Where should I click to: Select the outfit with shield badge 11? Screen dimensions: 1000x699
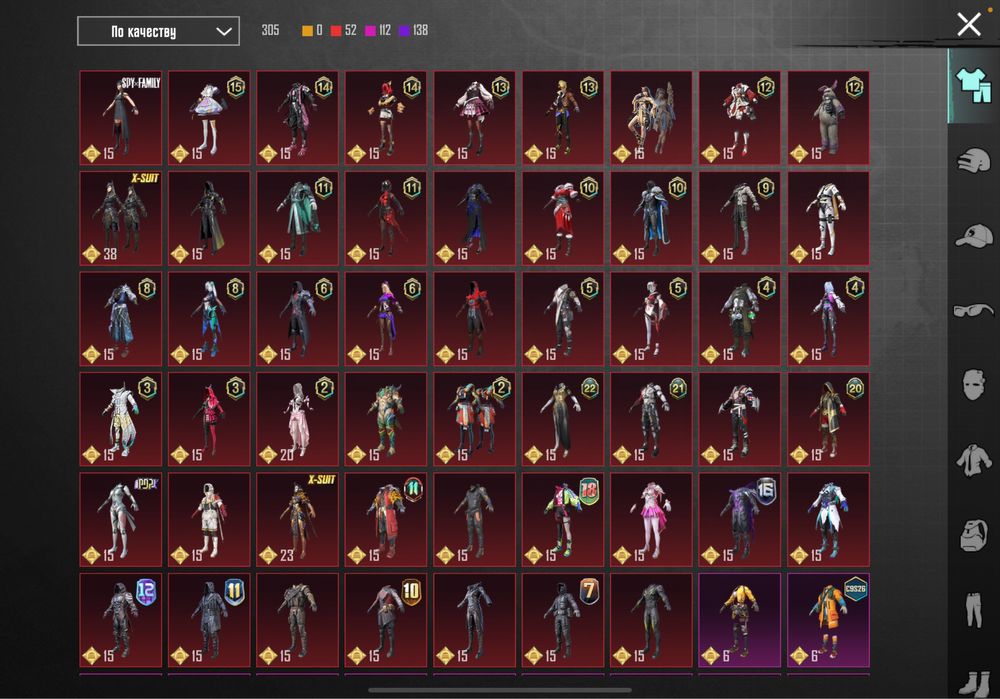(209, 620)
